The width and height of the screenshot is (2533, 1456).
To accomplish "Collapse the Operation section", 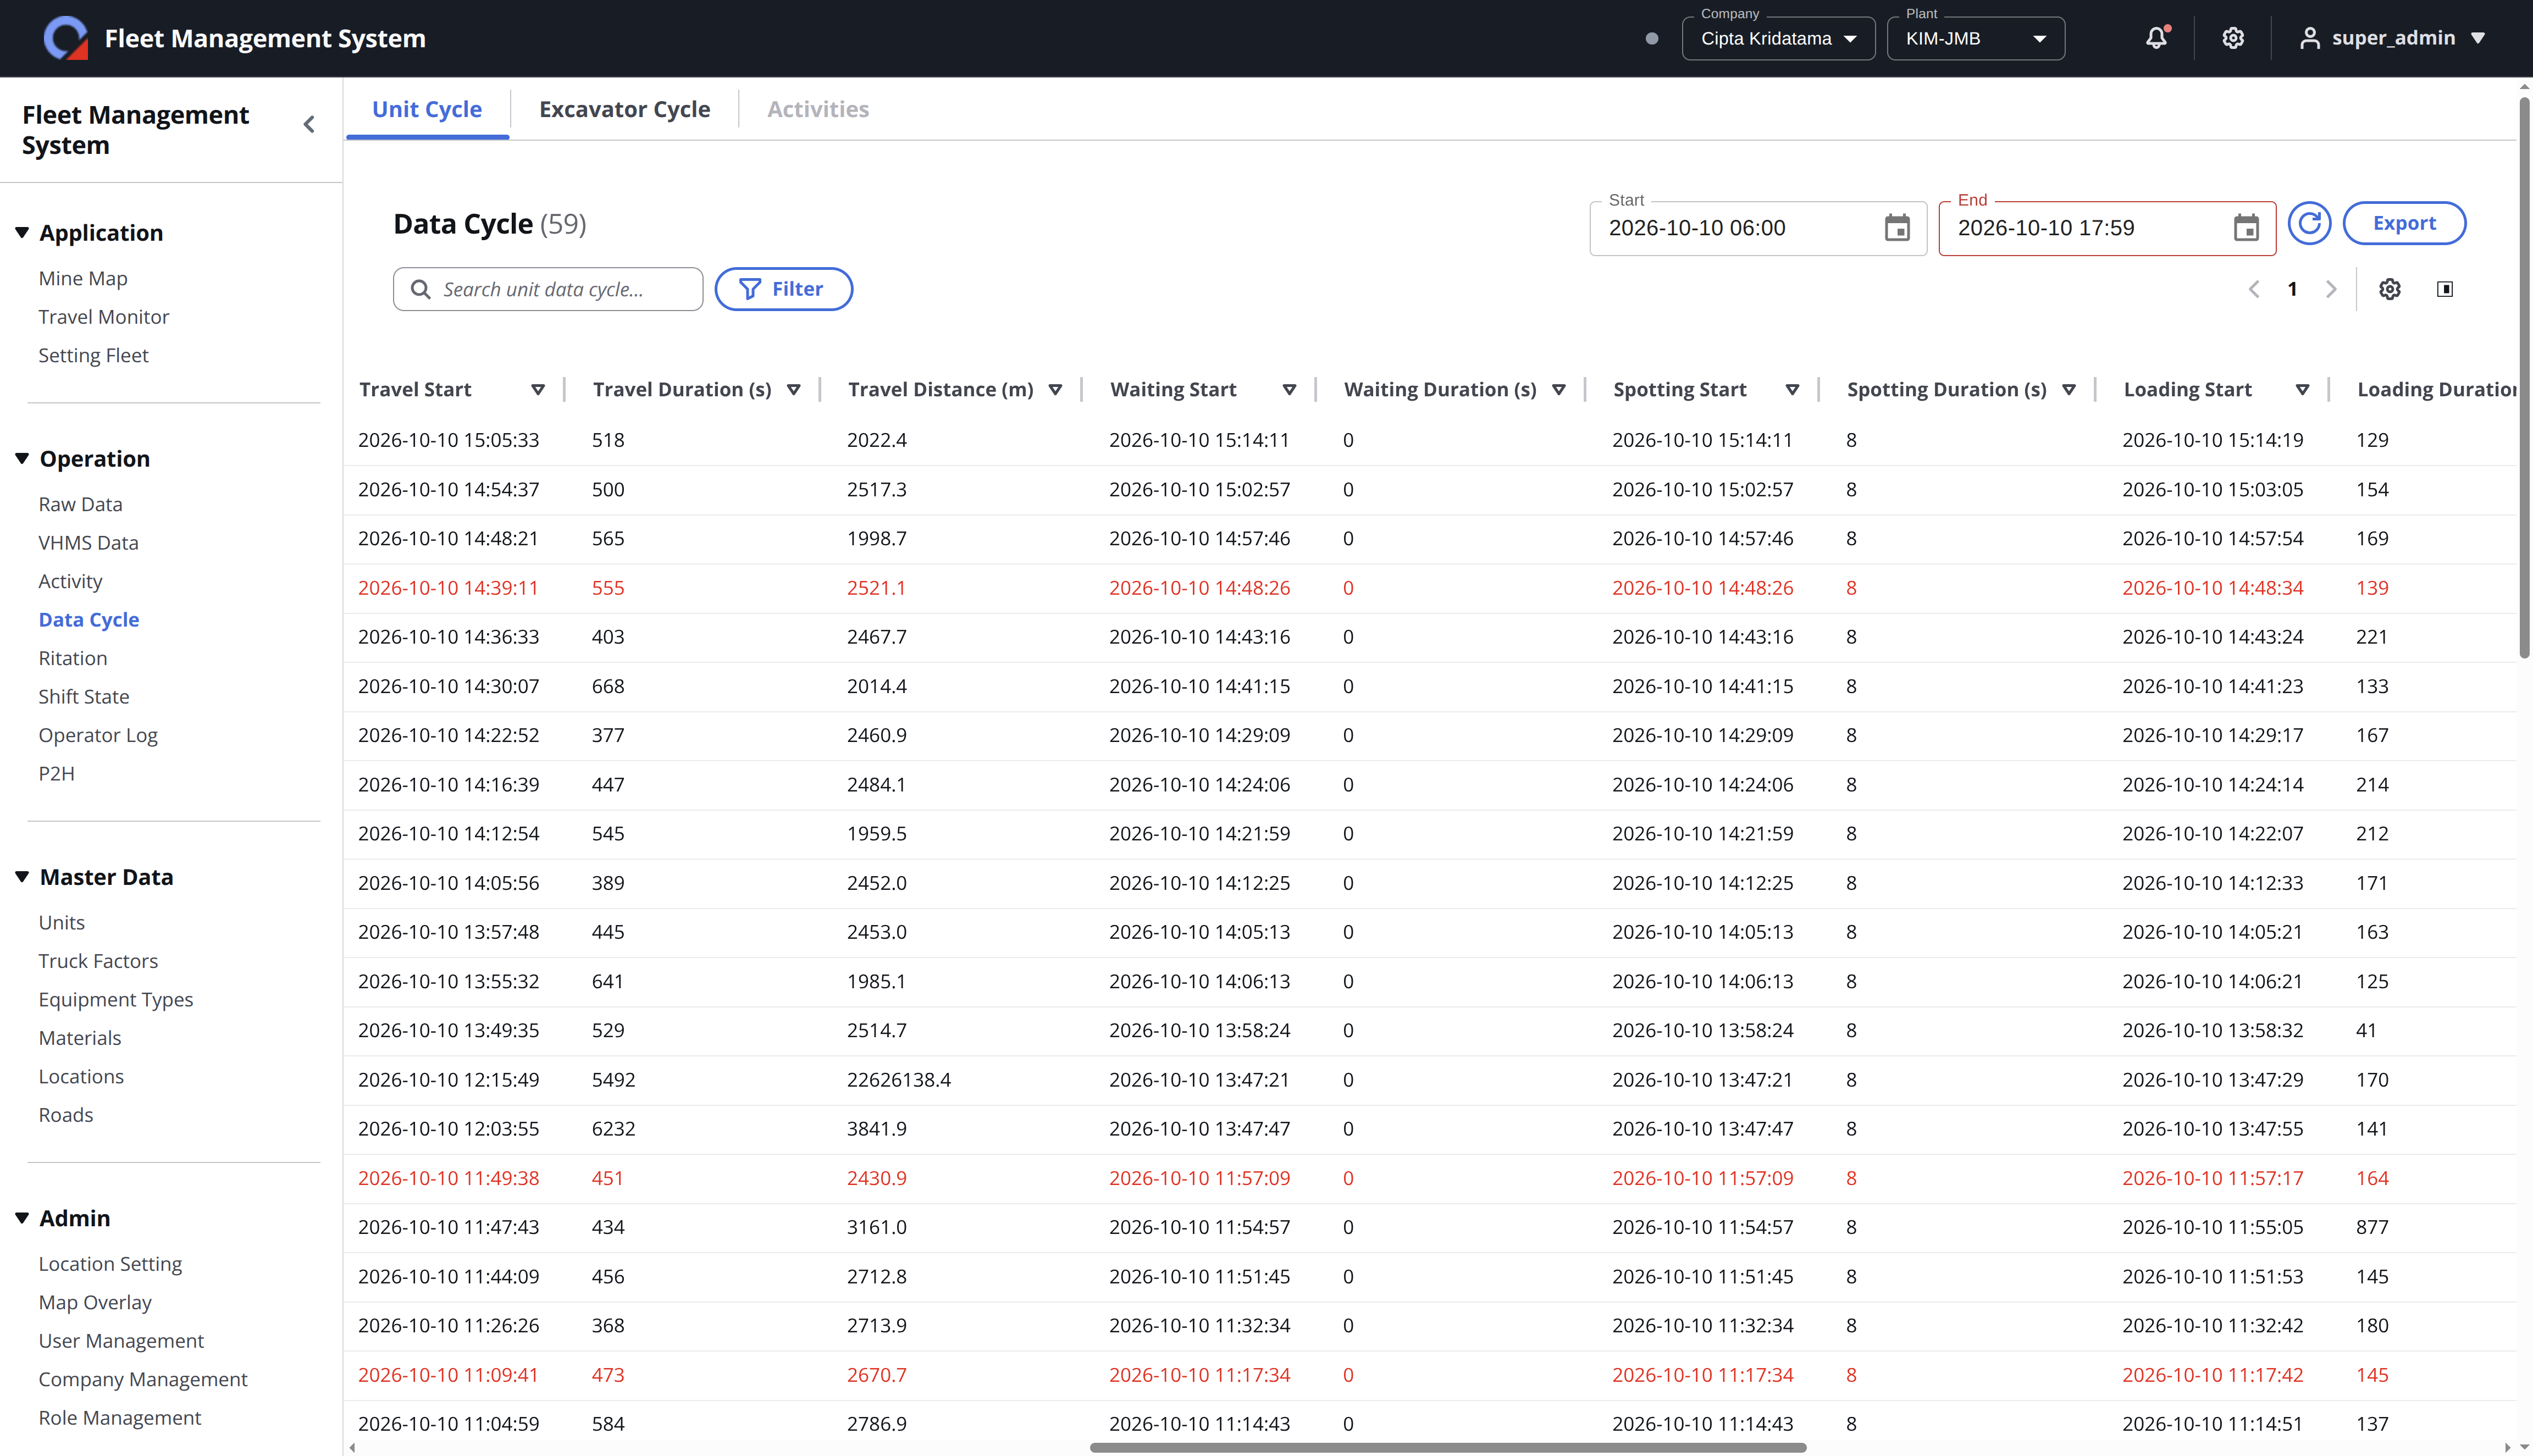I will (x=22, y=459).
